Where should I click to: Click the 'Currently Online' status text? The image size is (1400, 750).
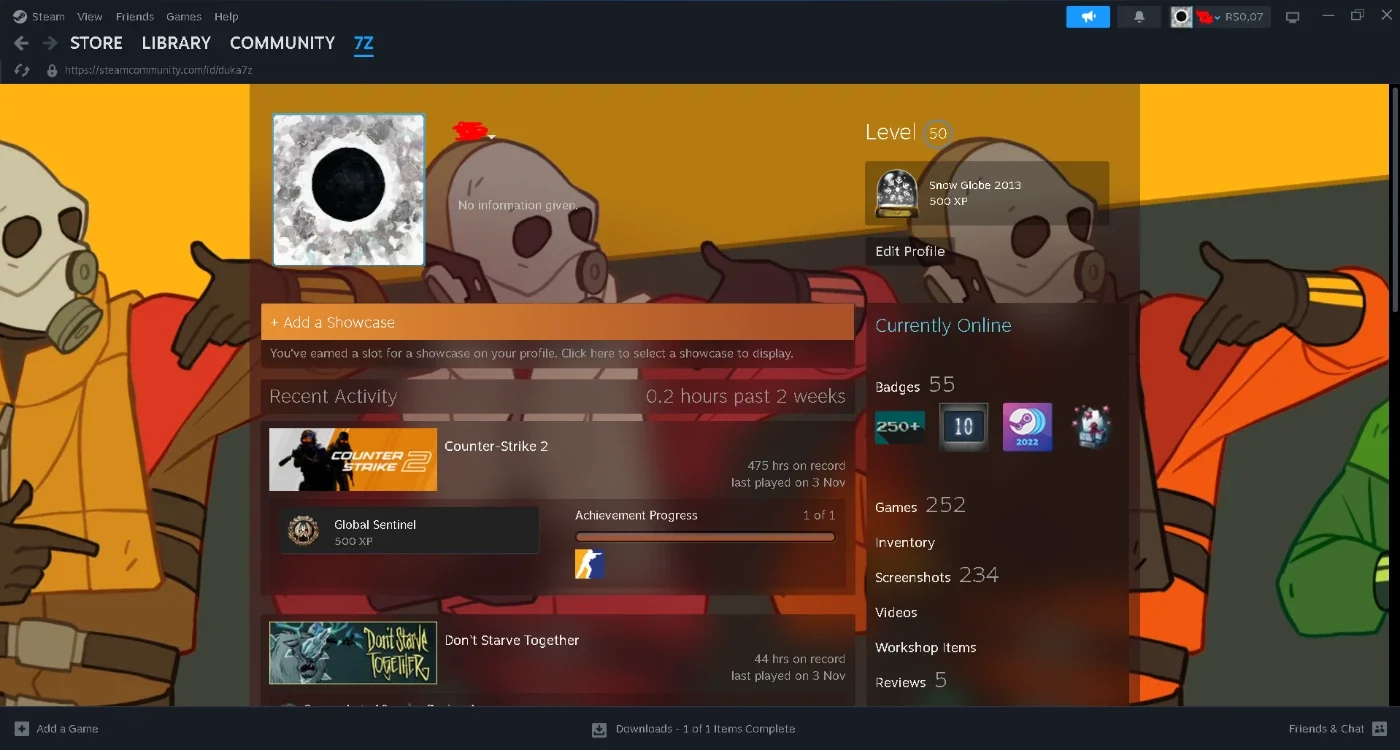pos(943,326)
